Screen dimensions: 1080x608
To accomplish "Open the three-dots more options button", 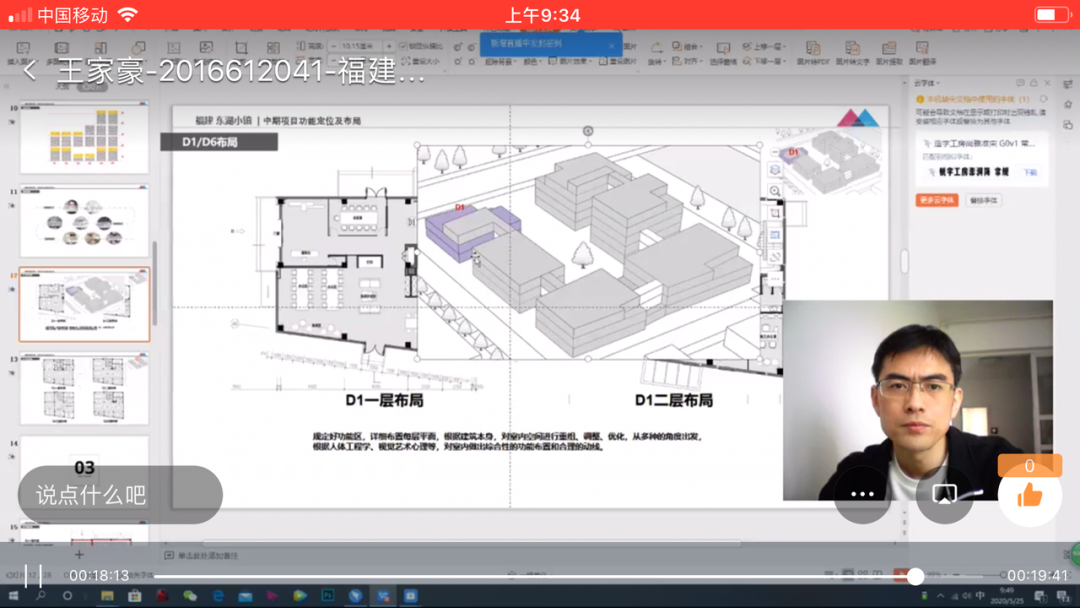I will pos(862,494).
